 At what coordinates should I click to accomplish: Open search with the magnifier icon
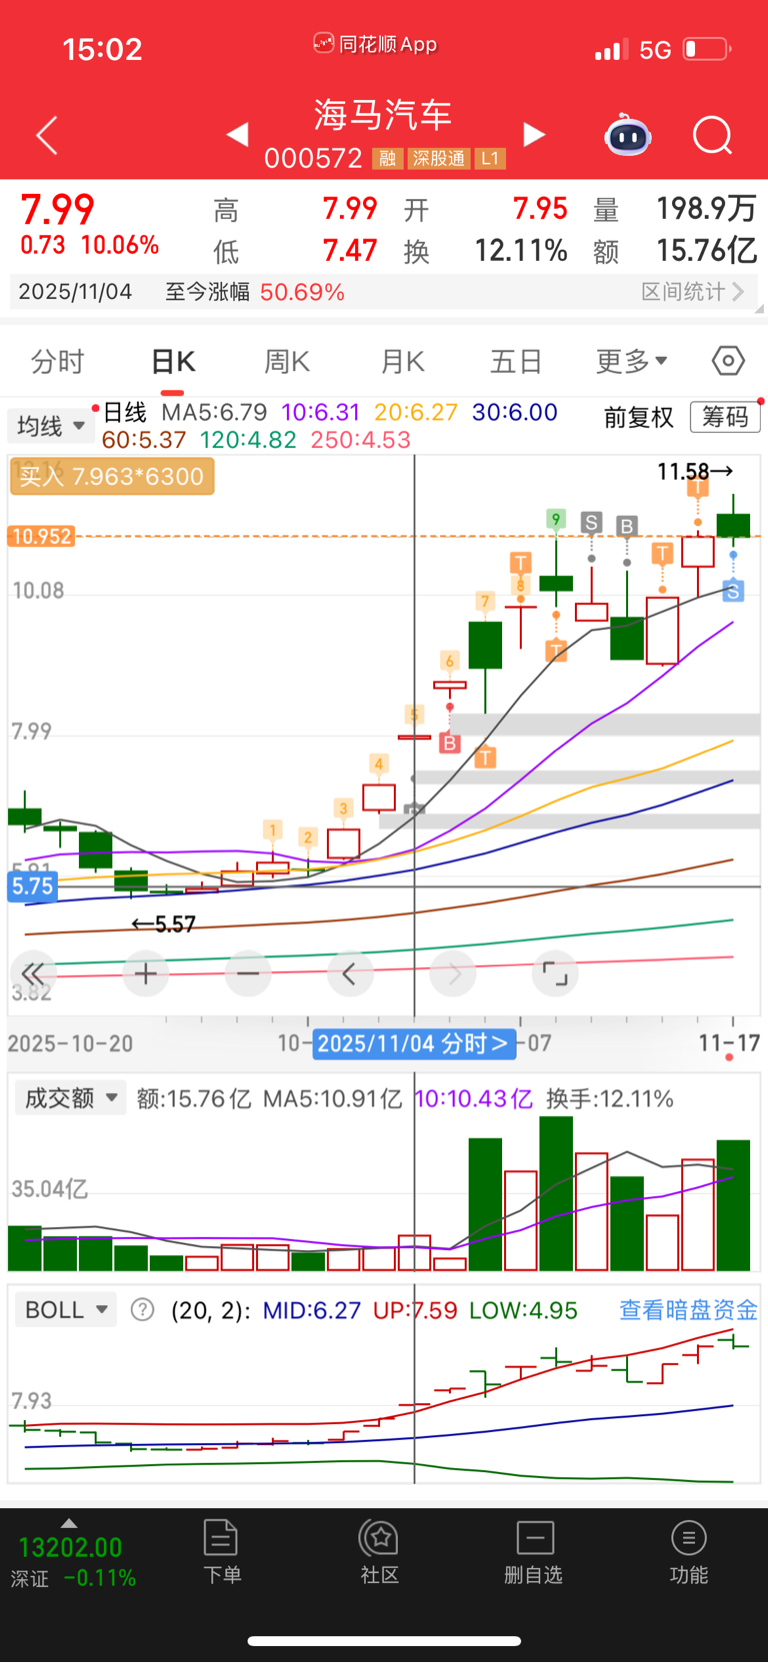pos(713,135)
